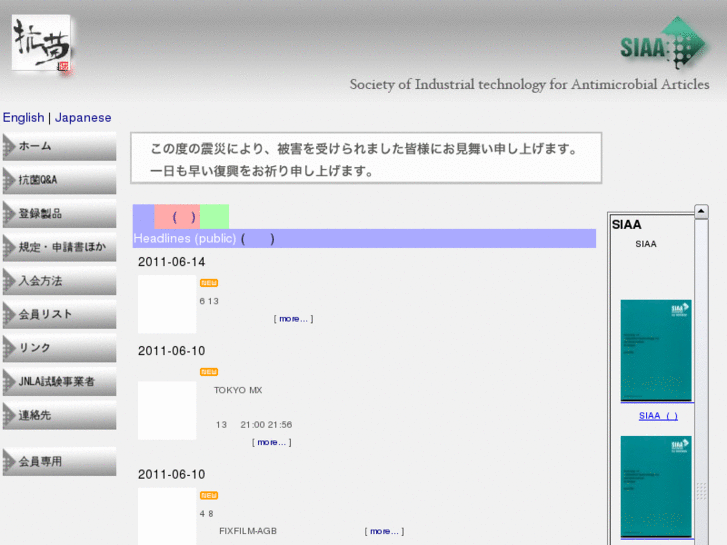
Task: Click thumbnail of 2011-06-14 news item
Action: click(x=167, y=304)
